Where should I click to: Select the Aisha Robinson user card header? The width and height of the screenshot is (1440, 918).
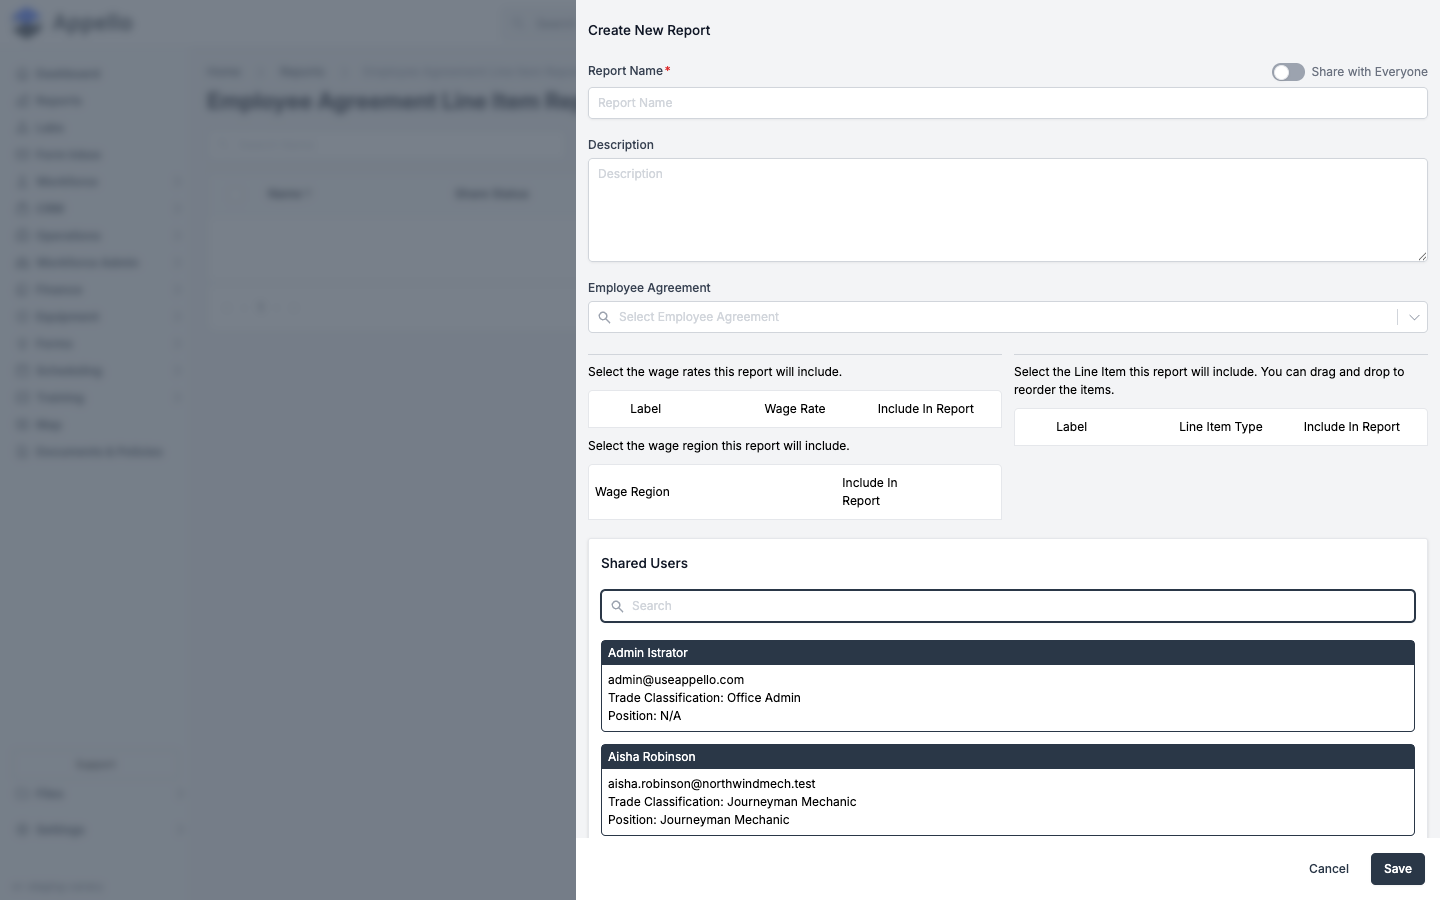tap(1007, 757)
